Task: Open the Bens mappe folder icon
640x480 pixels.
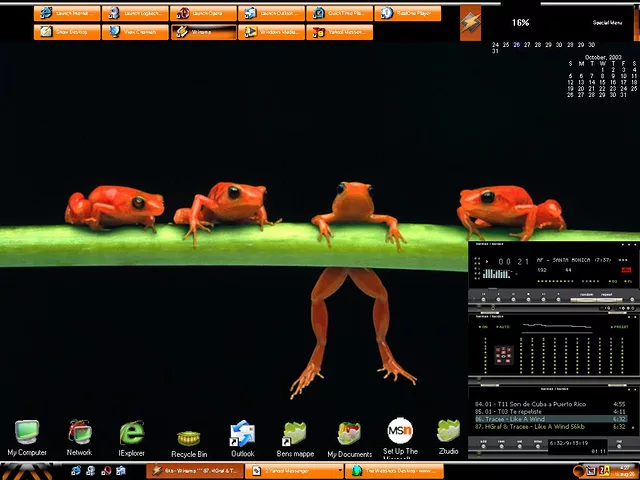Action: [x=294, y=435]
